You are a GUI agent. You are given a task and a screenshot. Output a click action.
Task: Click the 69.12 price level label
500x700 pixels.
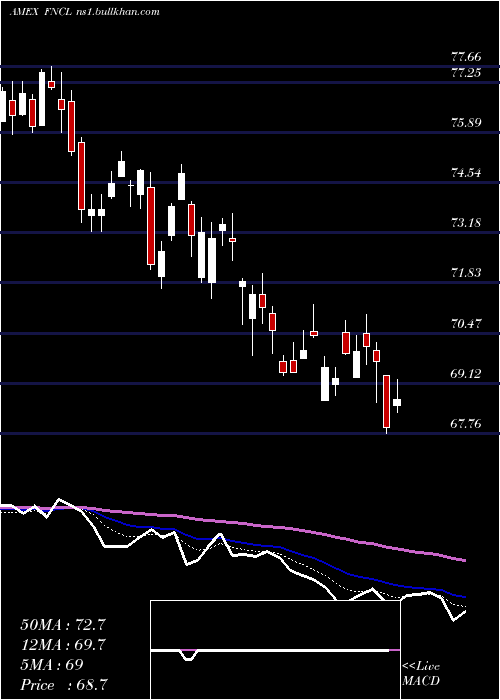pyautogui.click(x=466, y=374)
